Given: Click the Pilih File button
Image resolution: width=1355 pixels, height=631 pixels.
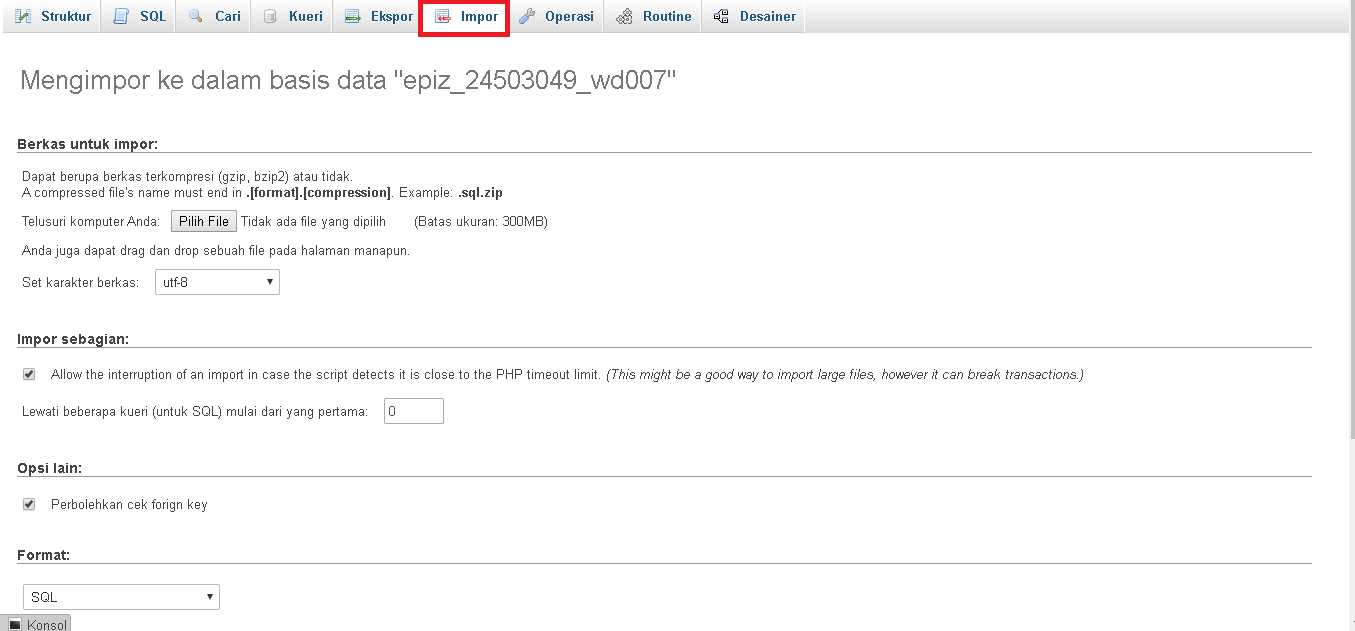Looking at the screenshot, I should 204,221.
